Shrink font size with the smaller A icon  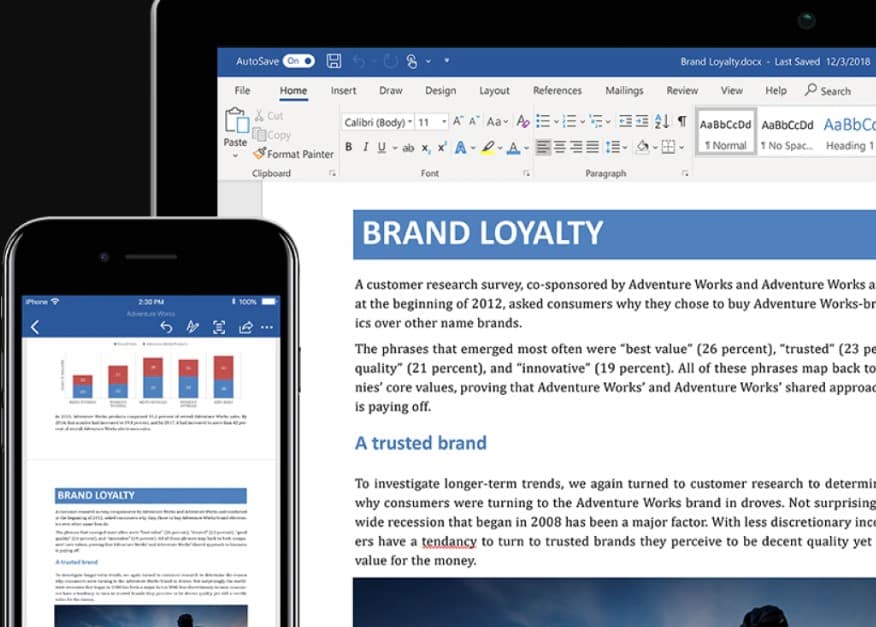(474, 121)
